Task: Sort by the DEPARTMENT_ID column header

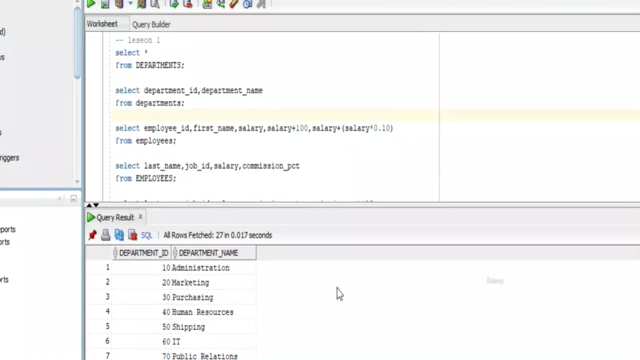Action: 141,253
